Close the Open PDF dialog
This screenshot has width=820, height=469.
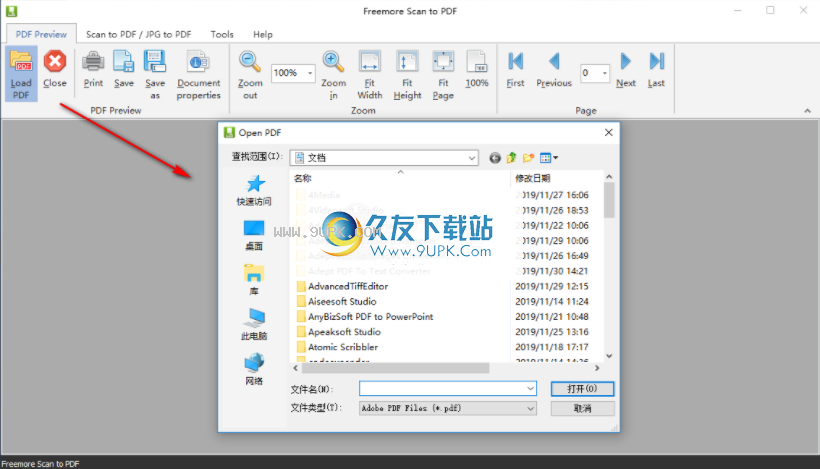coord(609,132)
